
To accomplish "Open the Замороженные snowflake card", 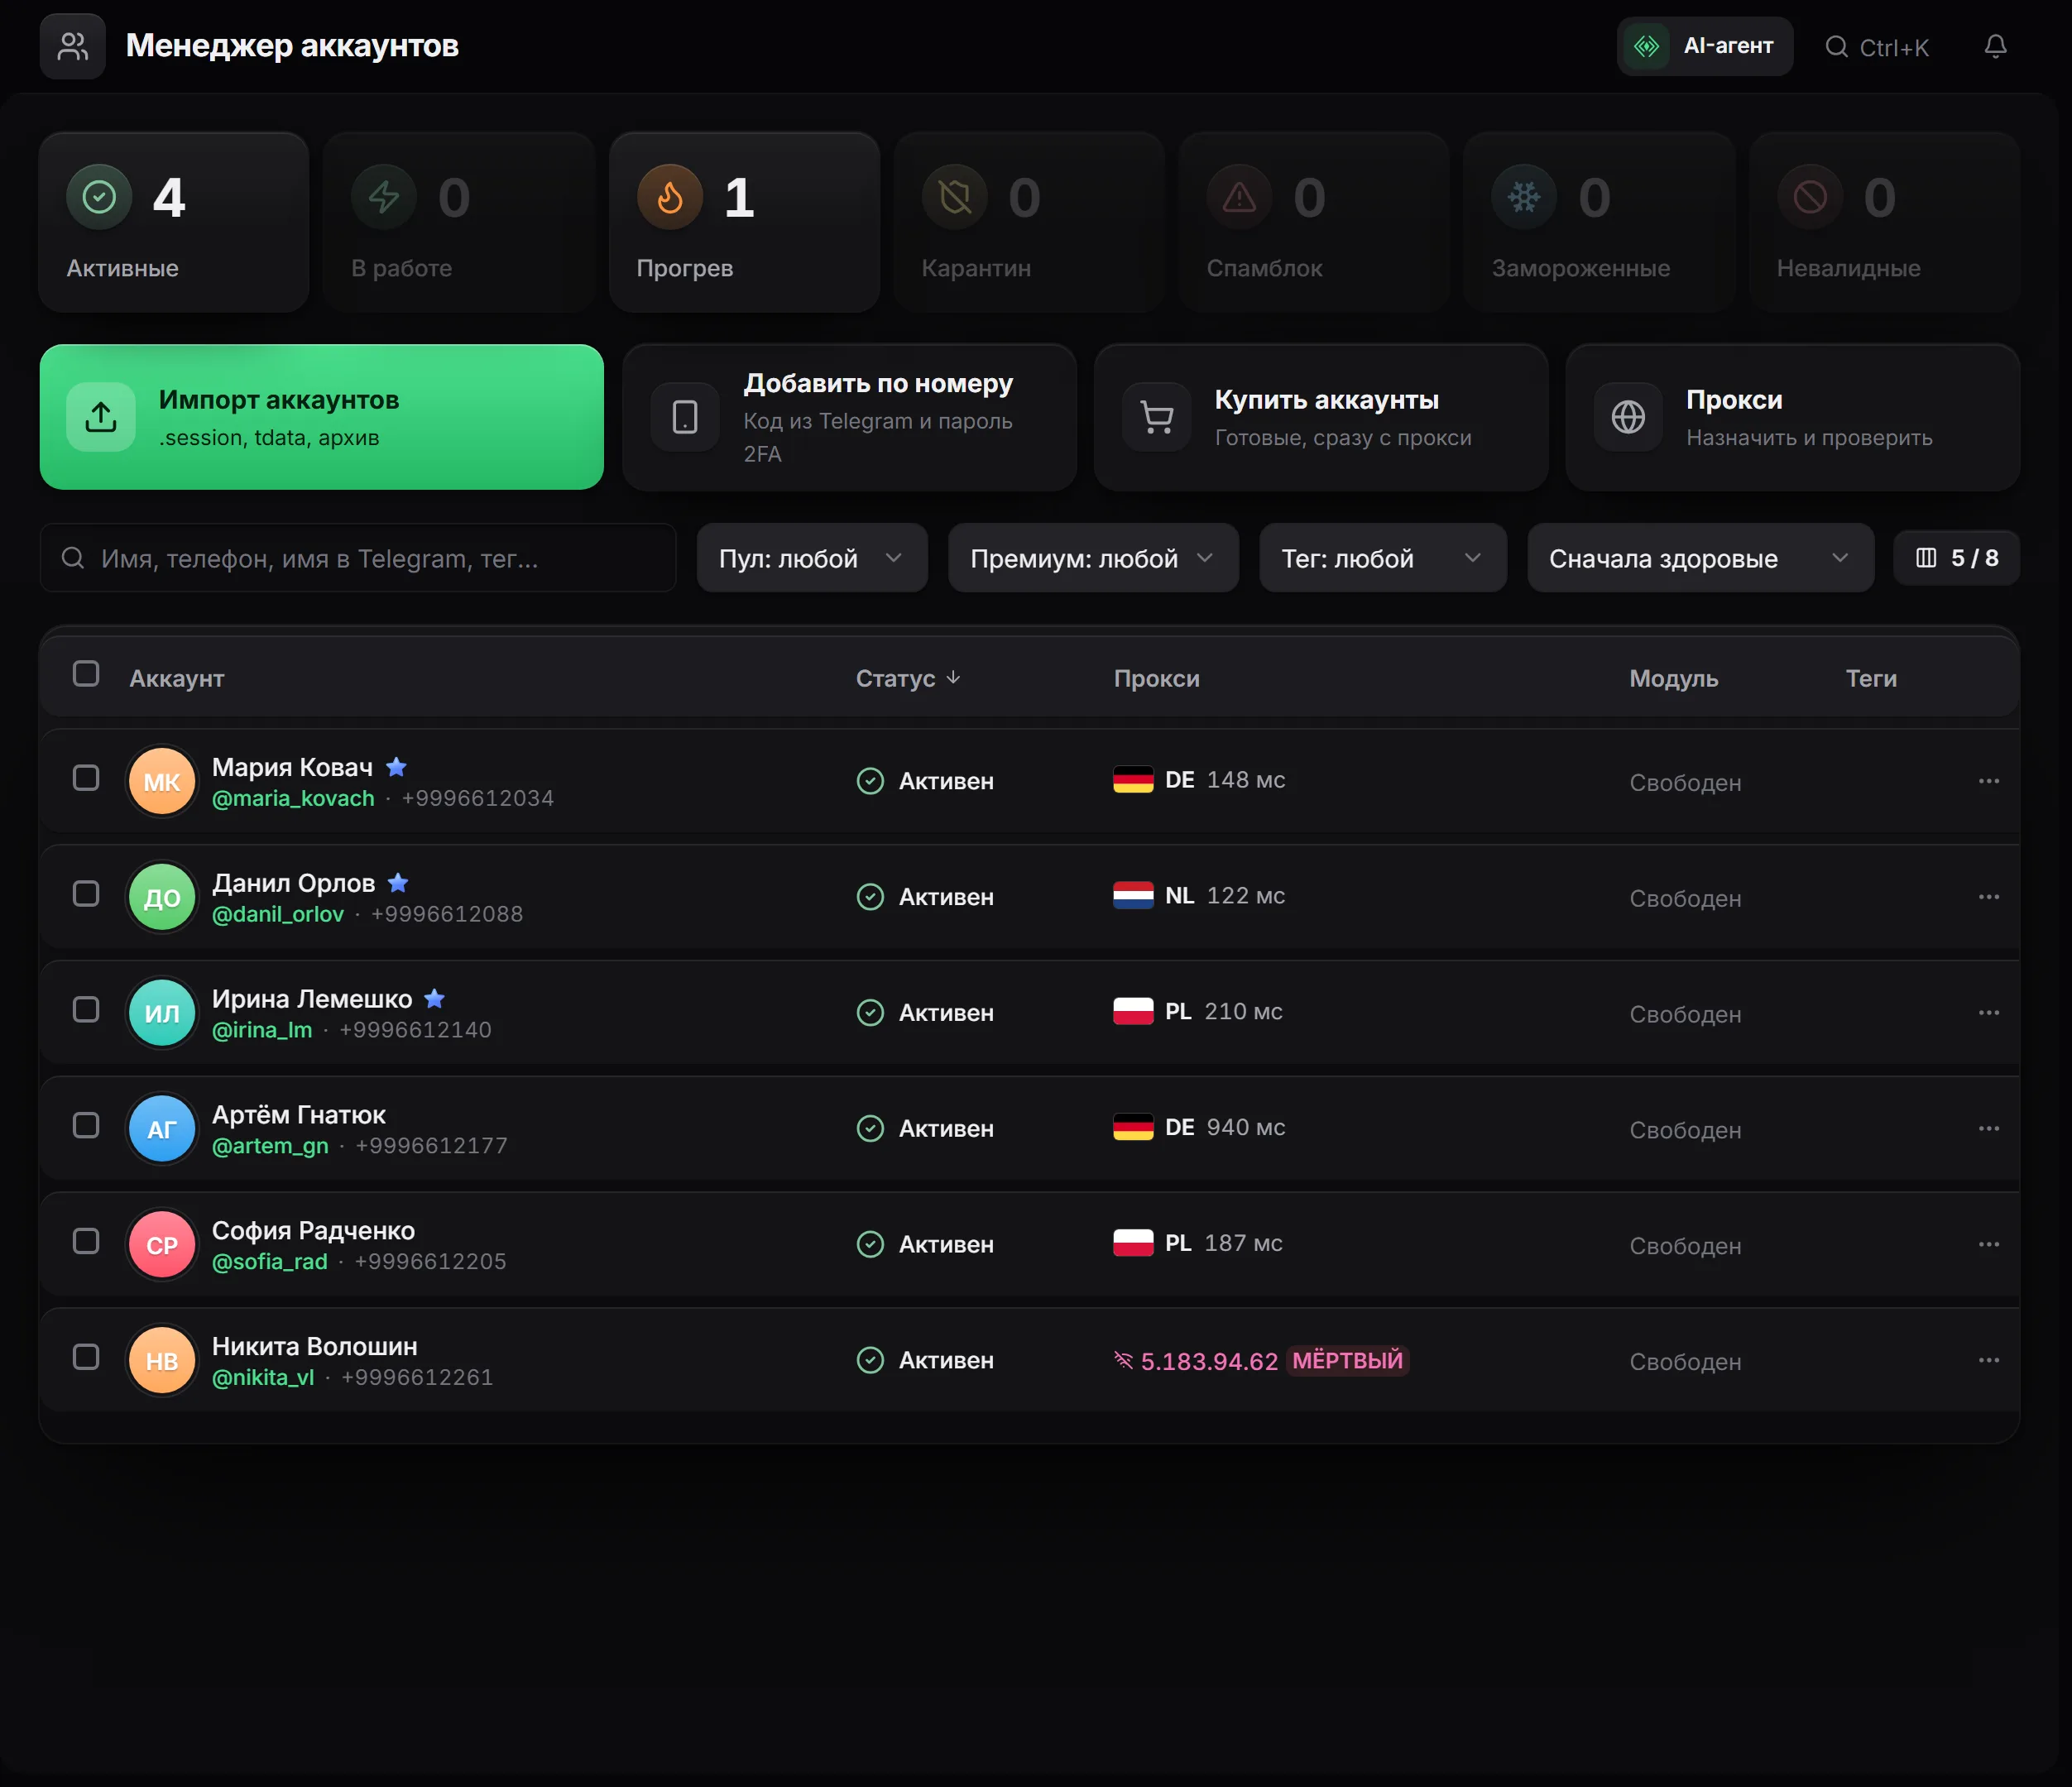I will tap(1599, 222).
